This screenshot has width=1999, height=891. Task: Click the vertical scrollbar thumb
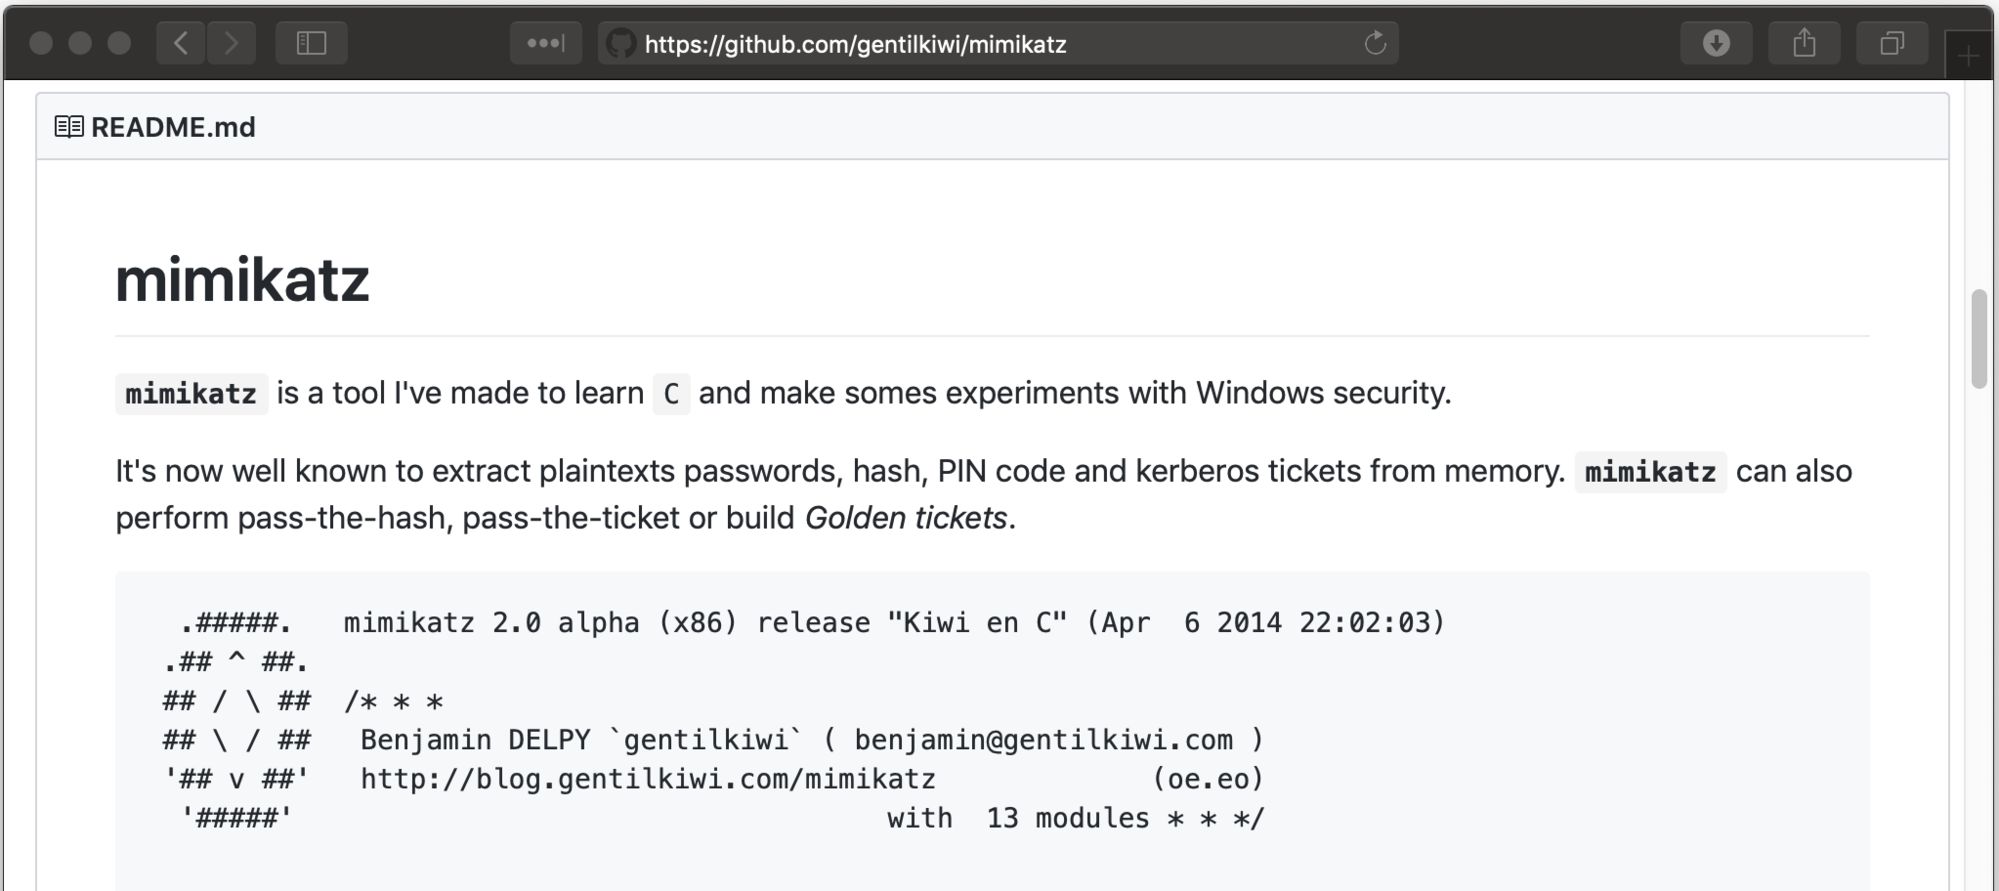(x=1978, y=338)
